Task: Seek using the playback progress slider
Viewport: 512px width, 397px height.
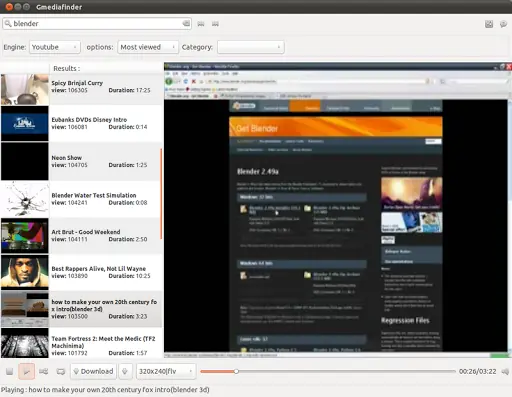Action: pyautogui.click(x=328, y=371)
